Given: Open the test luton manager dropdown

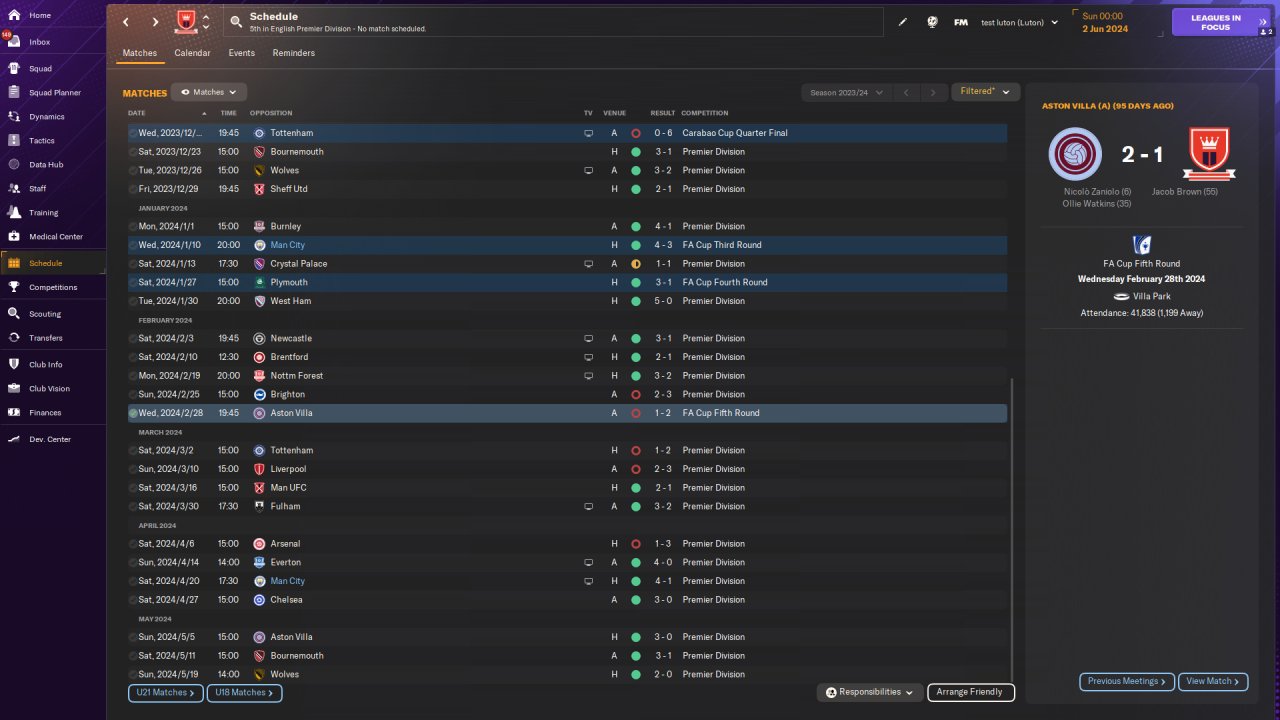Looking at the screenshot, I should pyautogui.click(x=1019, y=22).
